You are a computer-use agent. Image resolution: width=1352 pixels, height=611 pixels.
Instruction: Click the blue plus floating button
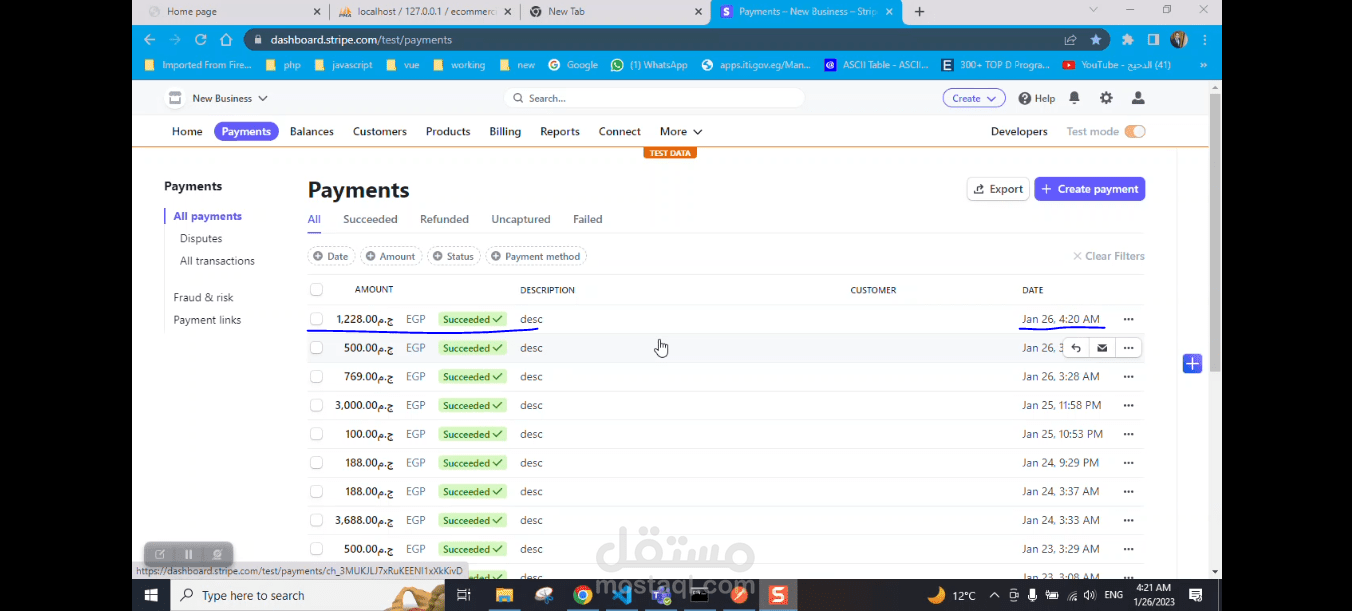point(1192,363)
